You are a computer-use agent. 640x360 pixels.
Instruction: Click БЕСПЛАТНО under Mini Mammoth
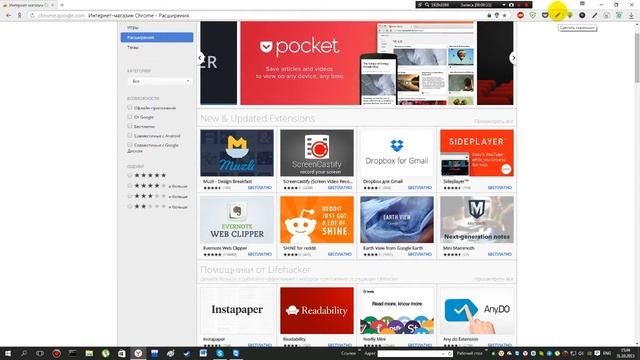[x=500, y=254]
